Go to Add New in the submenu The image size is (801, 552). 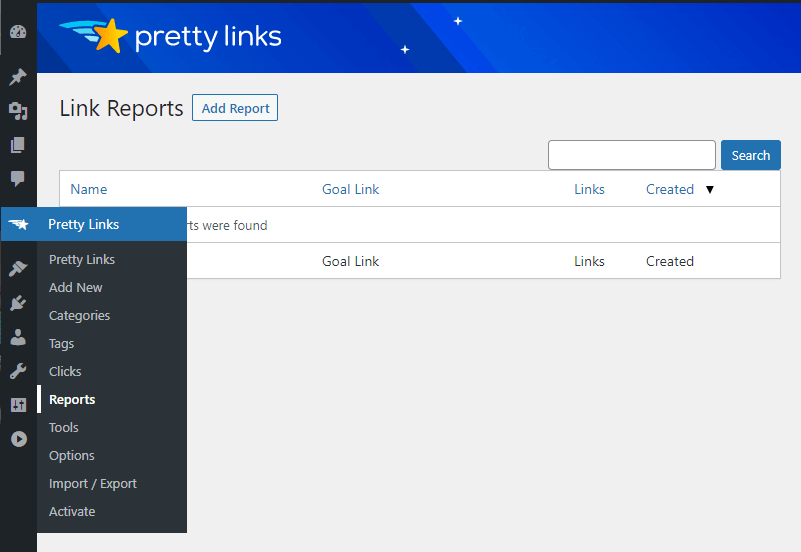click(76, 287)
